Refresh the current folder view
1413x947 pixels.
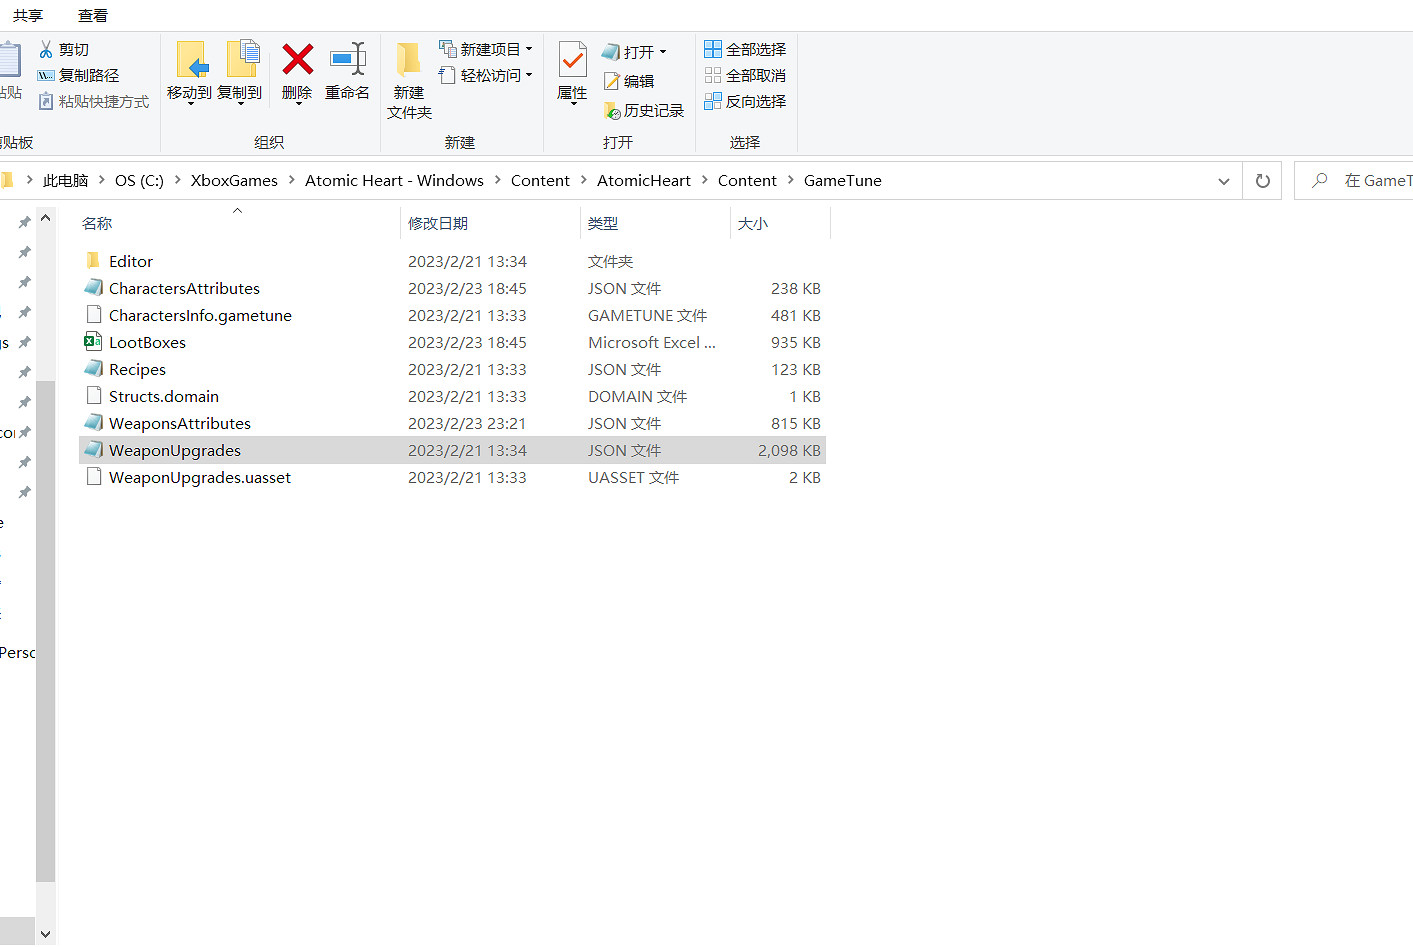(x=1262, y=181)
